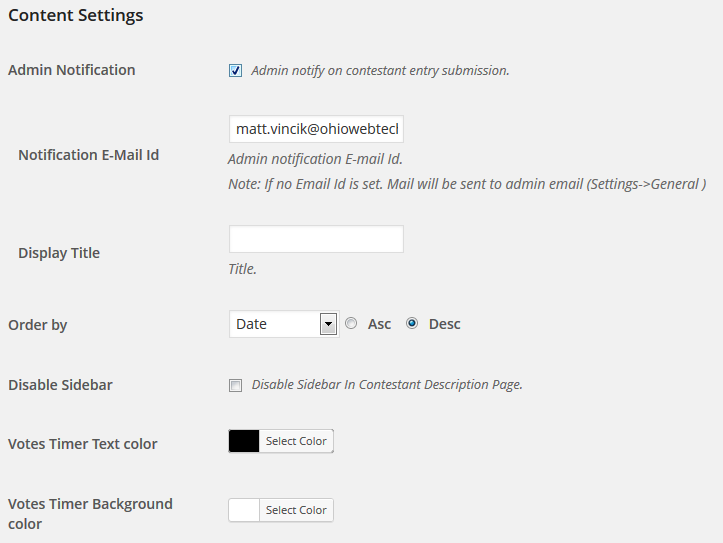This screenshot has width=723, height=543.
Task: Click Select Color for Timer Background color
Action: [x=296, y=510]
